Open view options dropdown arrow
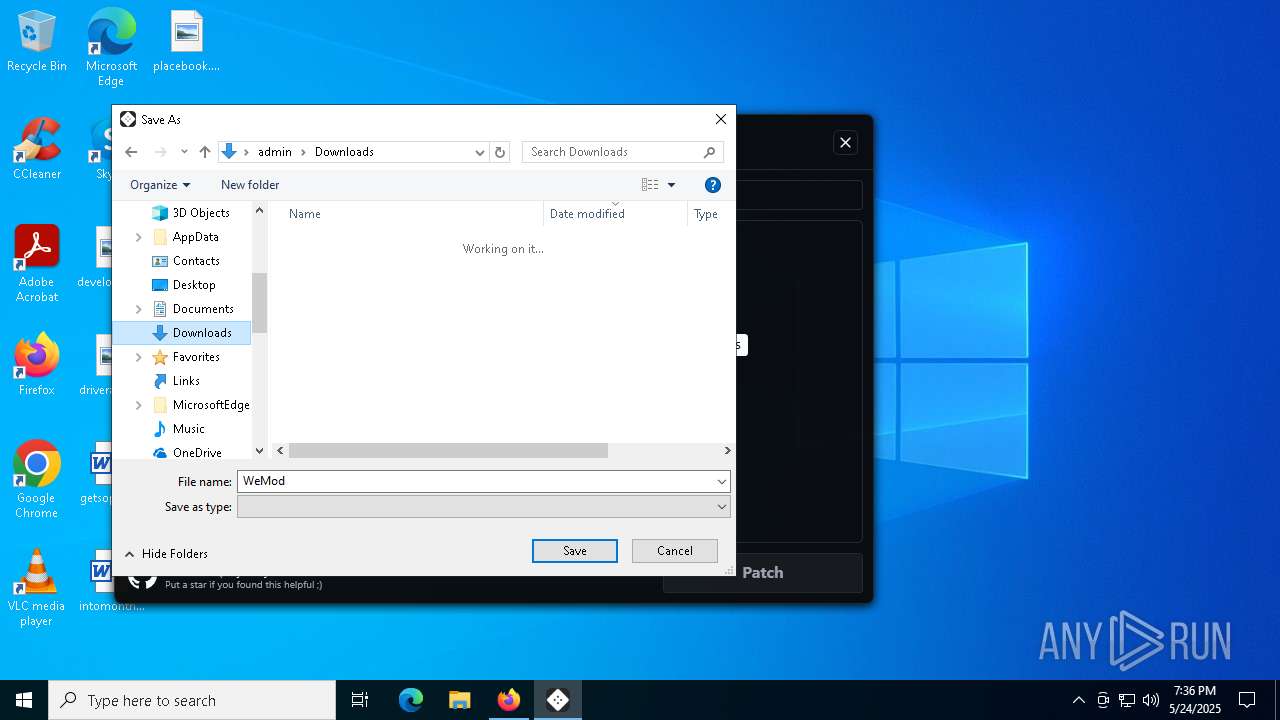This screenshot has width=1280, height=720. (x=671, y=185)
